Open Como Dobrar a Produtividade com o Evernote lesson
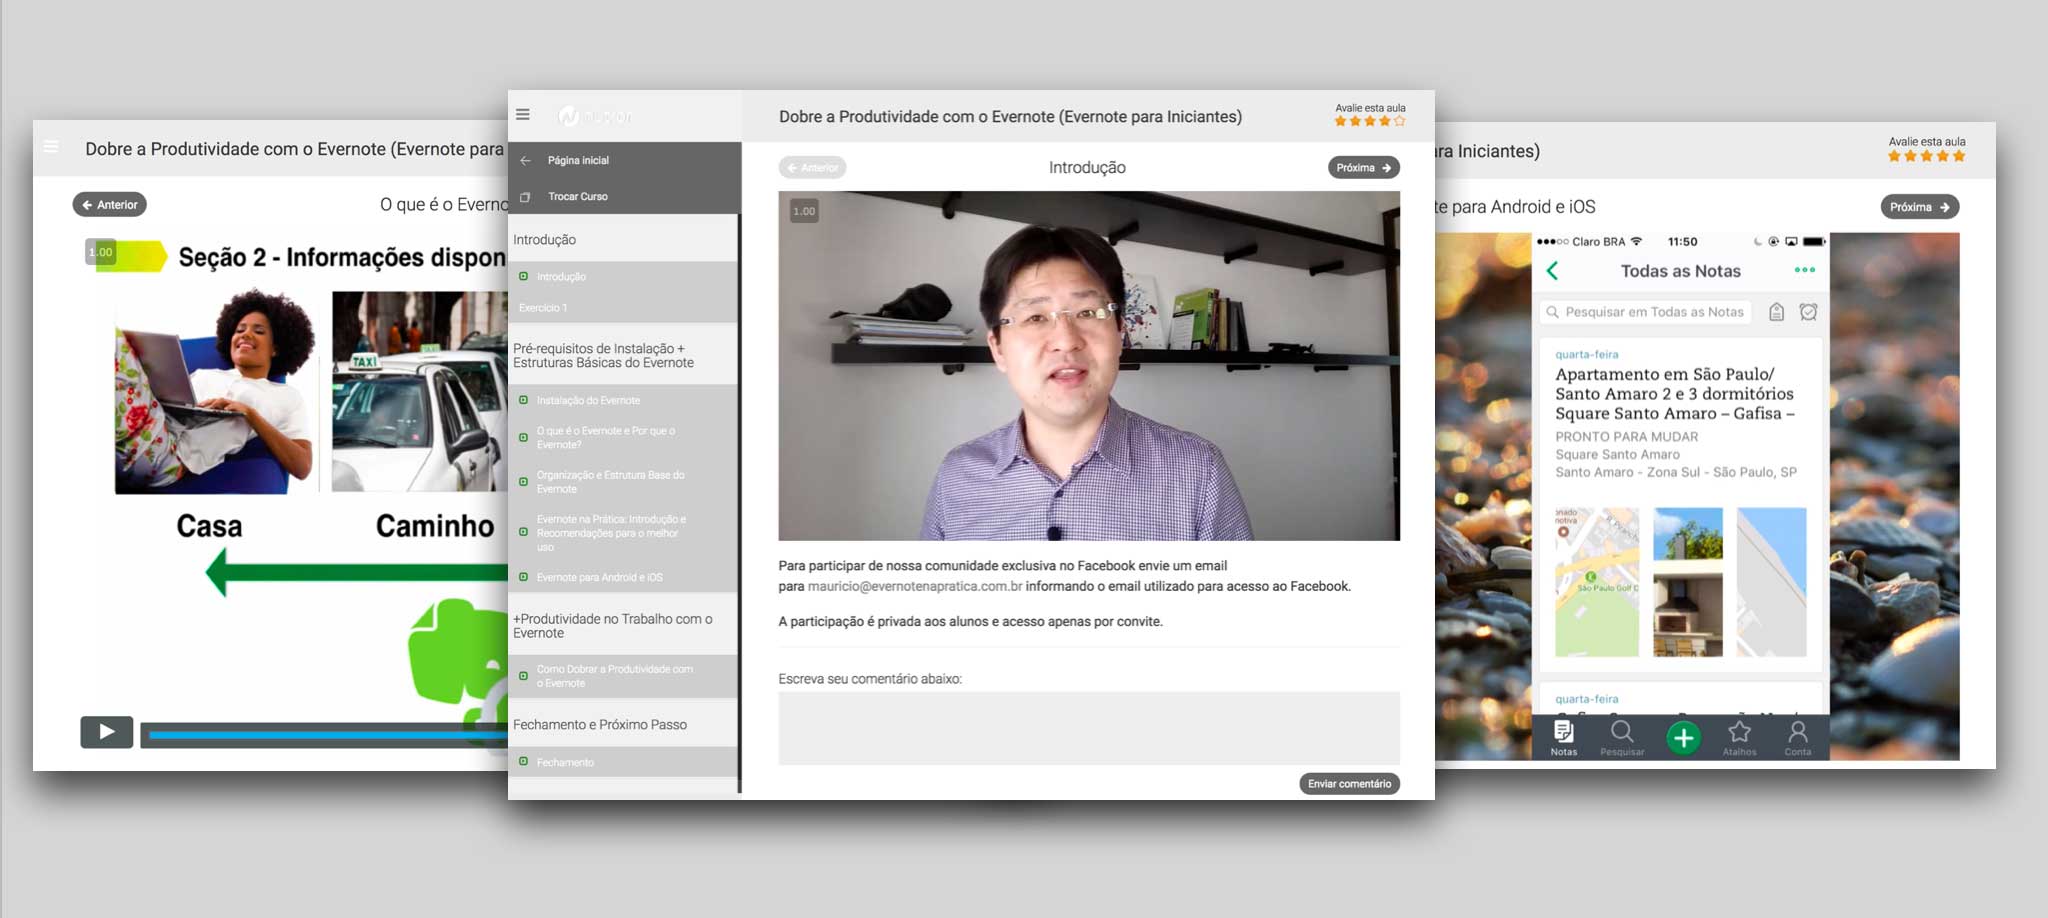The height and width of the screenshot is (918, 2048). click(614, 676)
